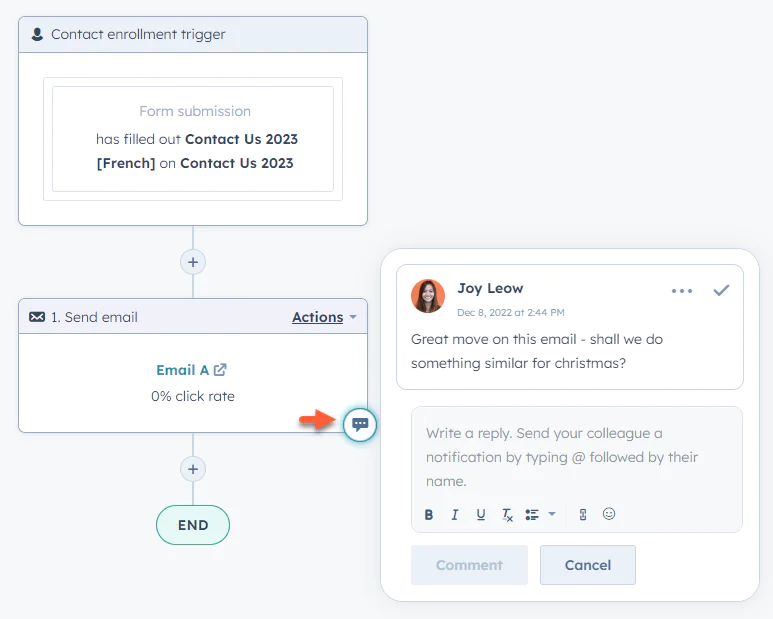
Task: Mark Joy Leow's comment as resolved
Action: [721, 290]
